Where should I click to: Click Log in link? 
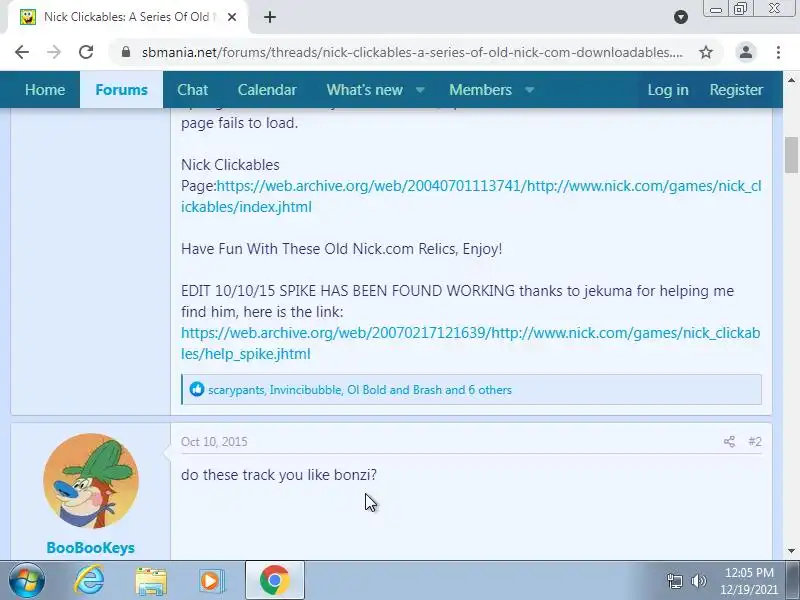pos(668,90)
